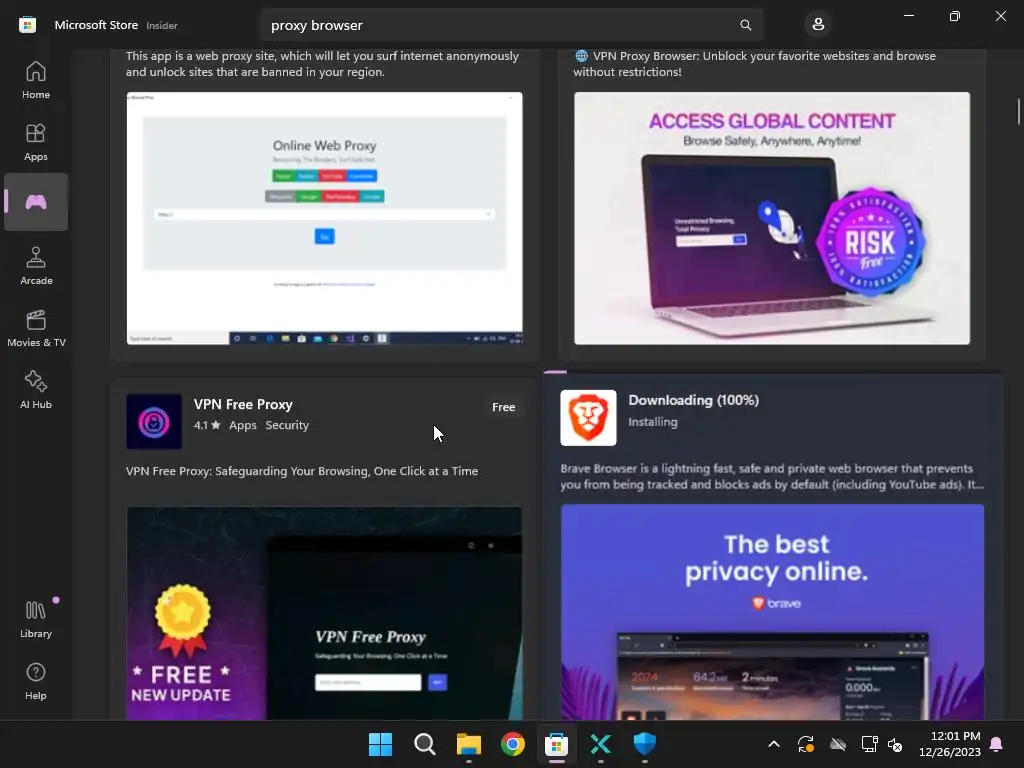Open the Access Global Content screenshot thumbnail
Viewport: 1024px width, 768px height.
772,218
